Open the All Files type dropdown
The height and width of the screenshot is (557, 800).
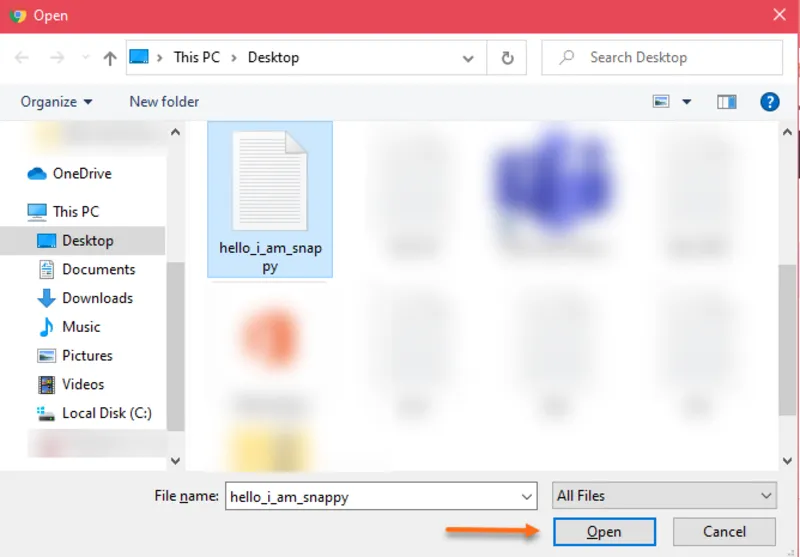tap(665, 496)
